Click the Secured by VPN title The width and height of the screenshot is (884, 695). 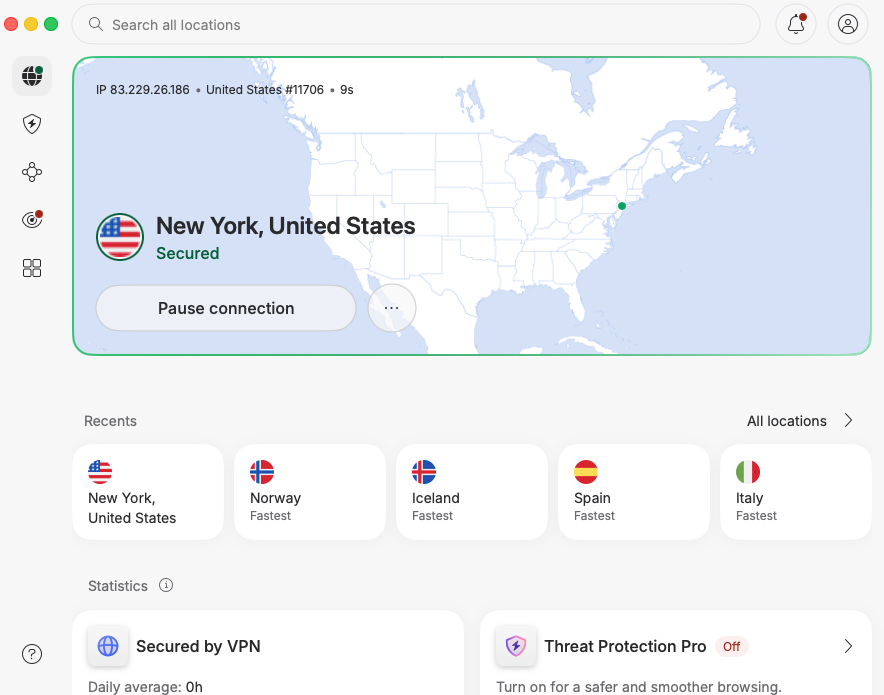[198, 646]
